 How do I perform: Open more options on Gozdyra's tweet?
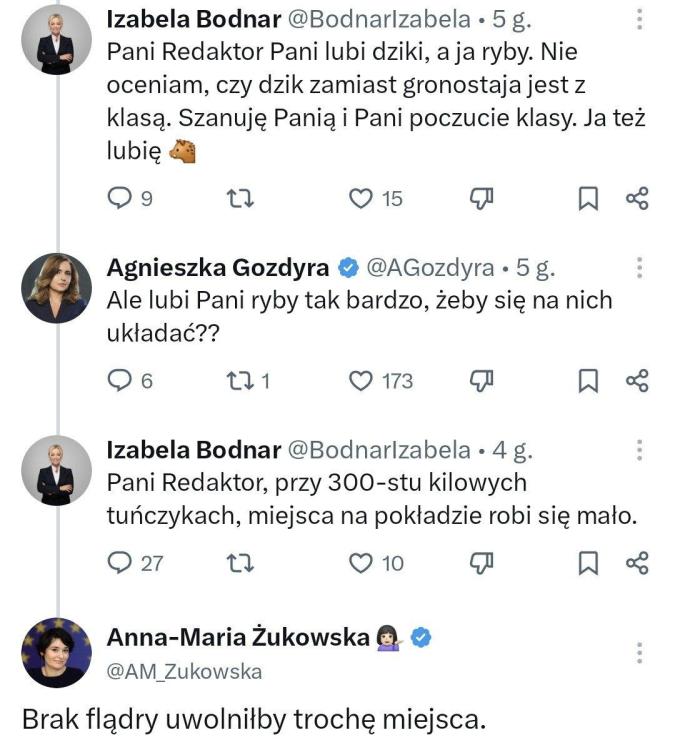coord(640,268)
